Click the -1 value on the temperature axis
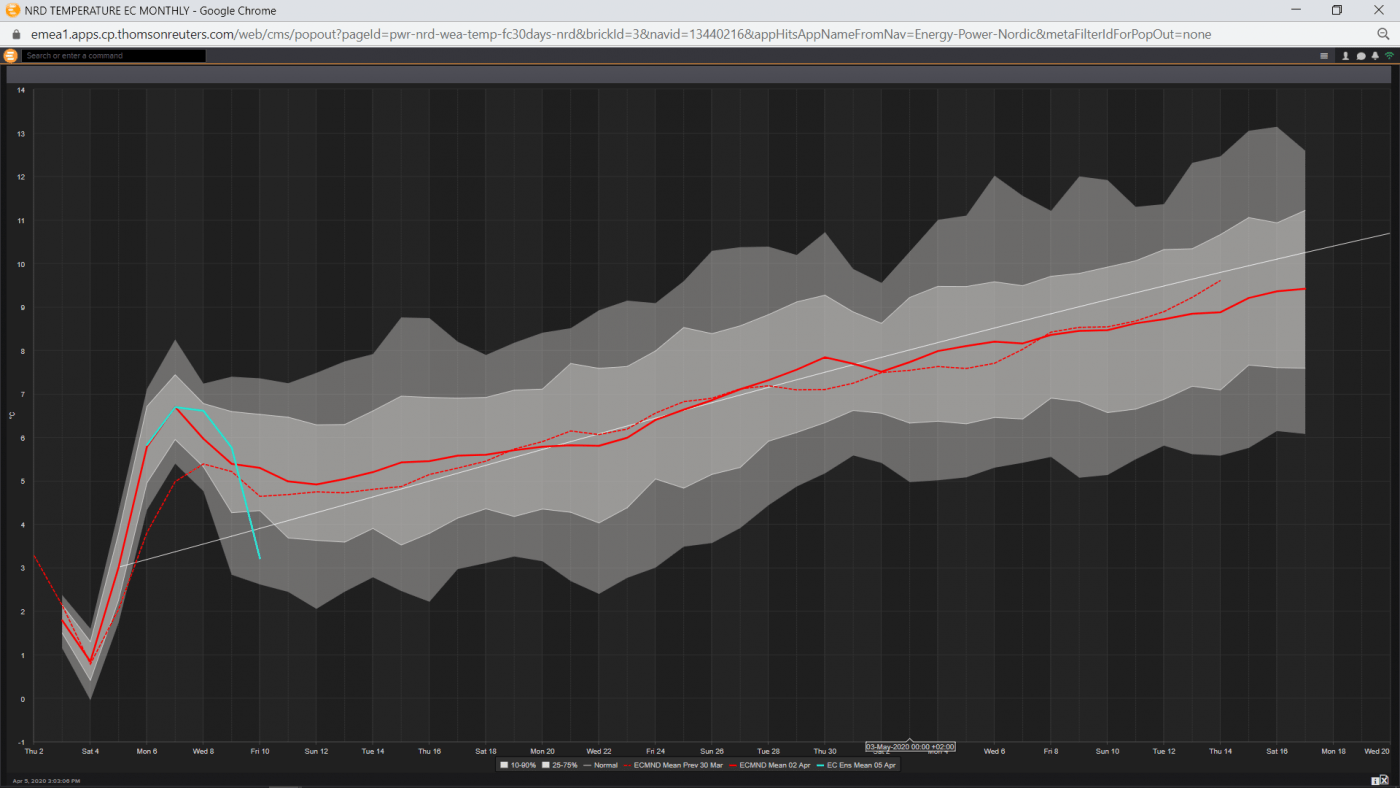Screen dimensions: 1400x788 coord(21,742)
